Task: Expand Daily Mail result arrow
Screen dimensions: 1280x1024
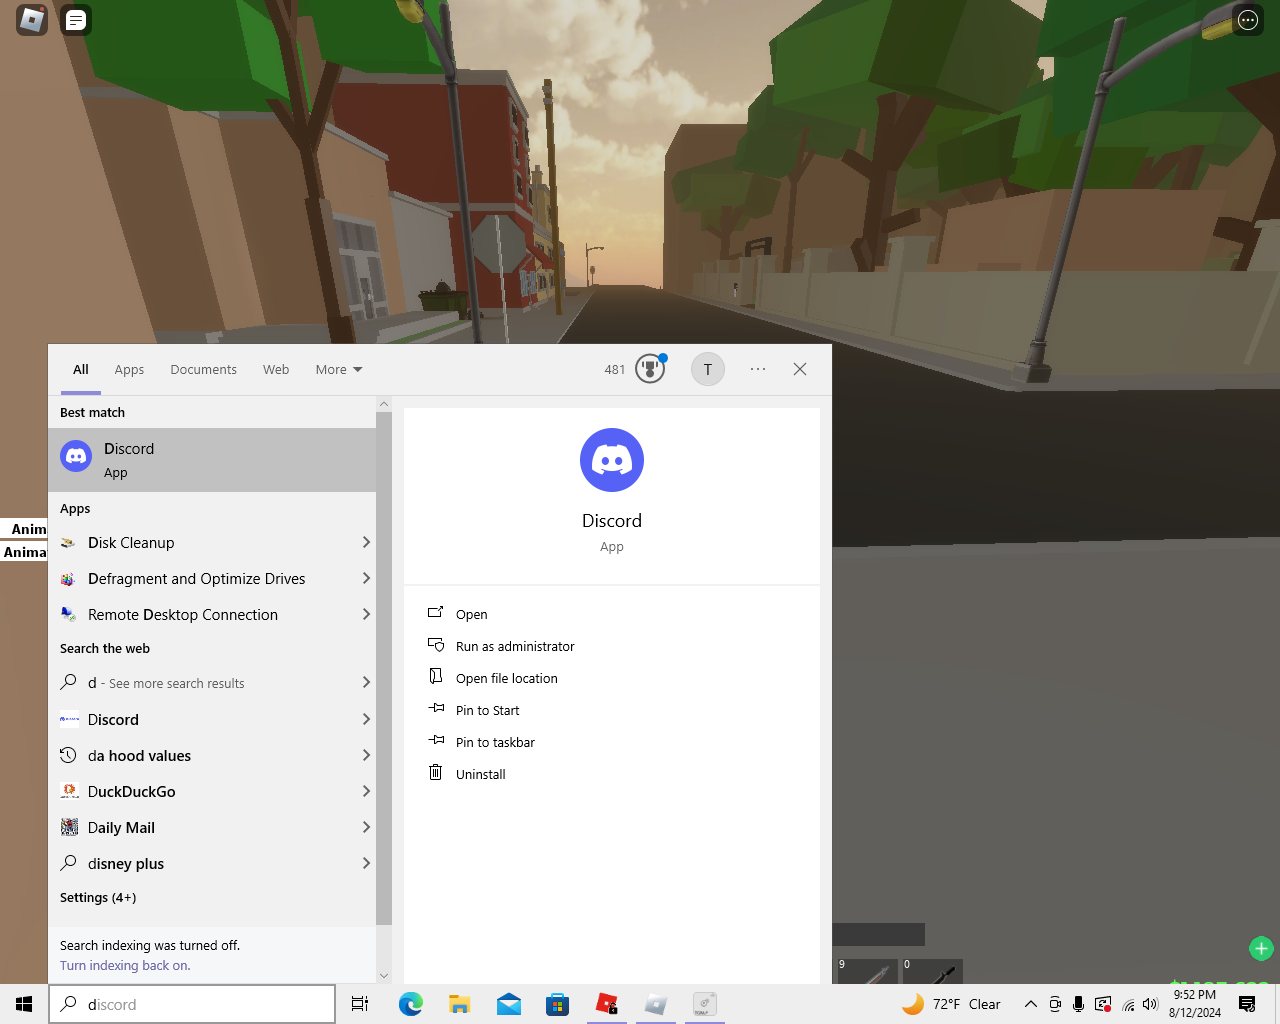Action: (x=366, y=827)
